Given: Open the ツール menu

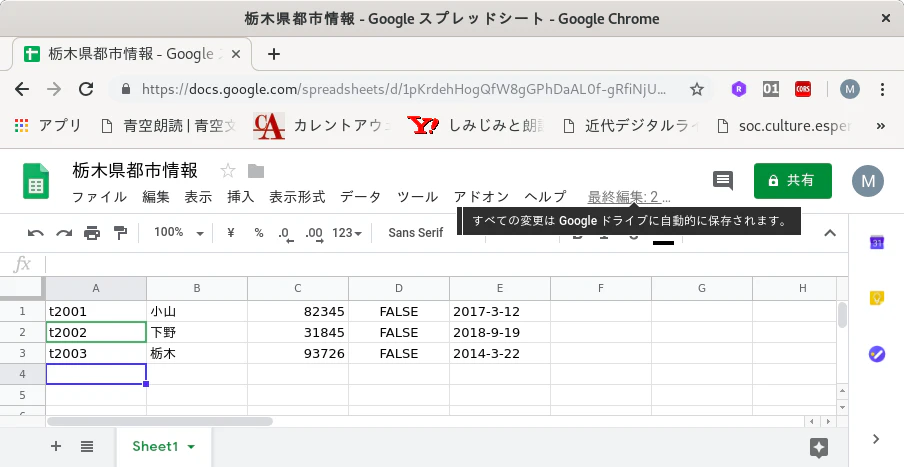Looking at the screenshot, I should tap(417, 197).
